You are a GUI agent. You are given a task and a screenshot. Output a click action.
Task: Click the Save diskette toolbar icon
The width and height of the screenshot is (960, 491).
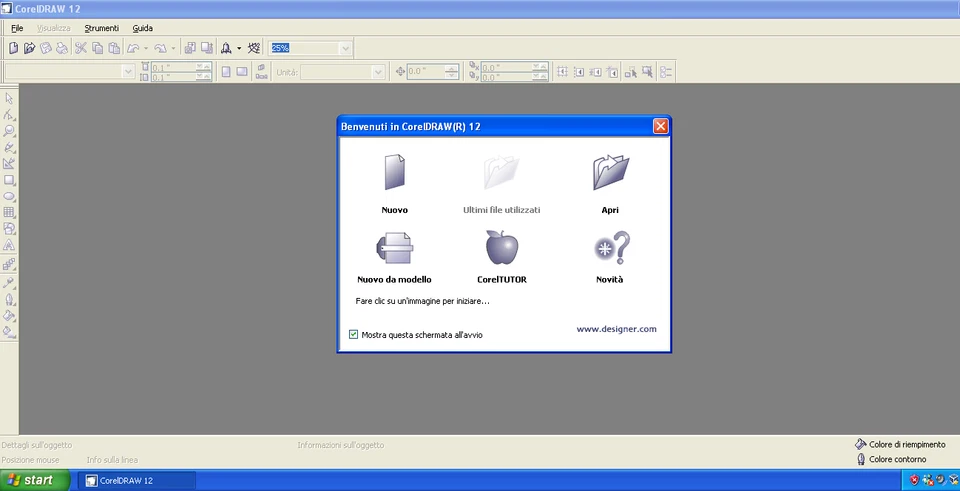pos(45,48)
